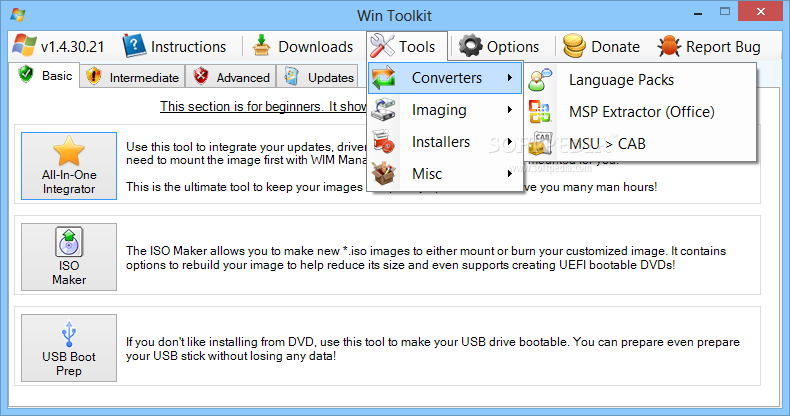This screenshot has height=416, width=790.
Task: Open the Downloads menu
Action: pyautogui.click(x=303, y=46)
